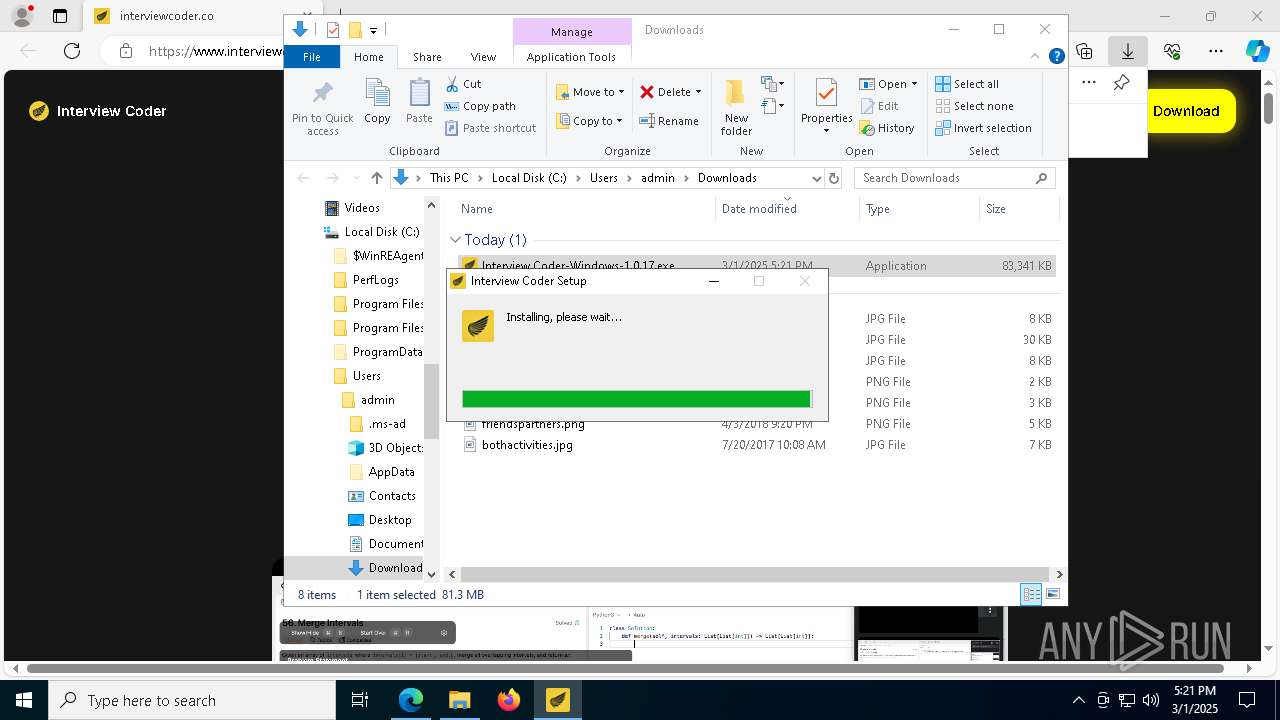This screenshot has height=720, width=1280.
Task: Click in the Search Downloads field
Action: (x=944, y=178)
